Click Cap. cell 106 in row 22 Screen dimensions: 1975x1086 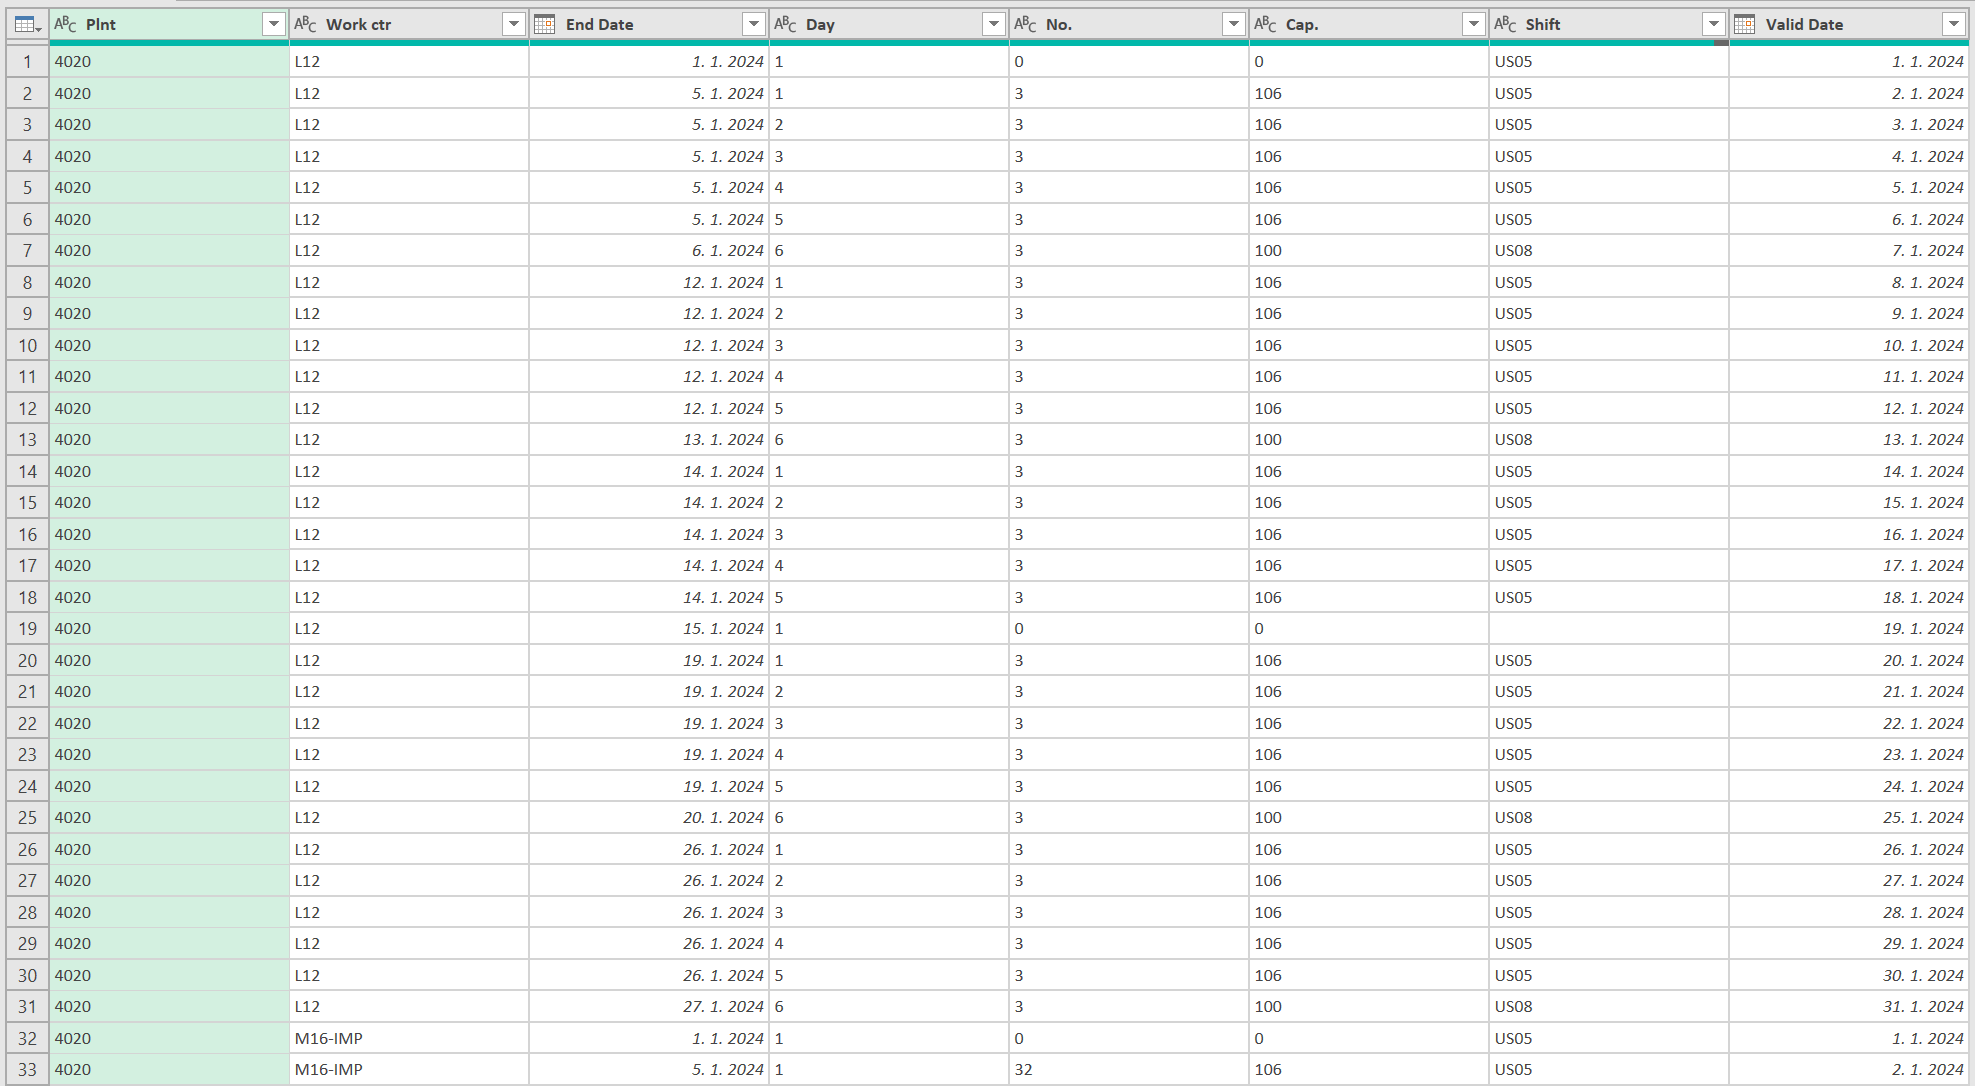(1369, 723)
